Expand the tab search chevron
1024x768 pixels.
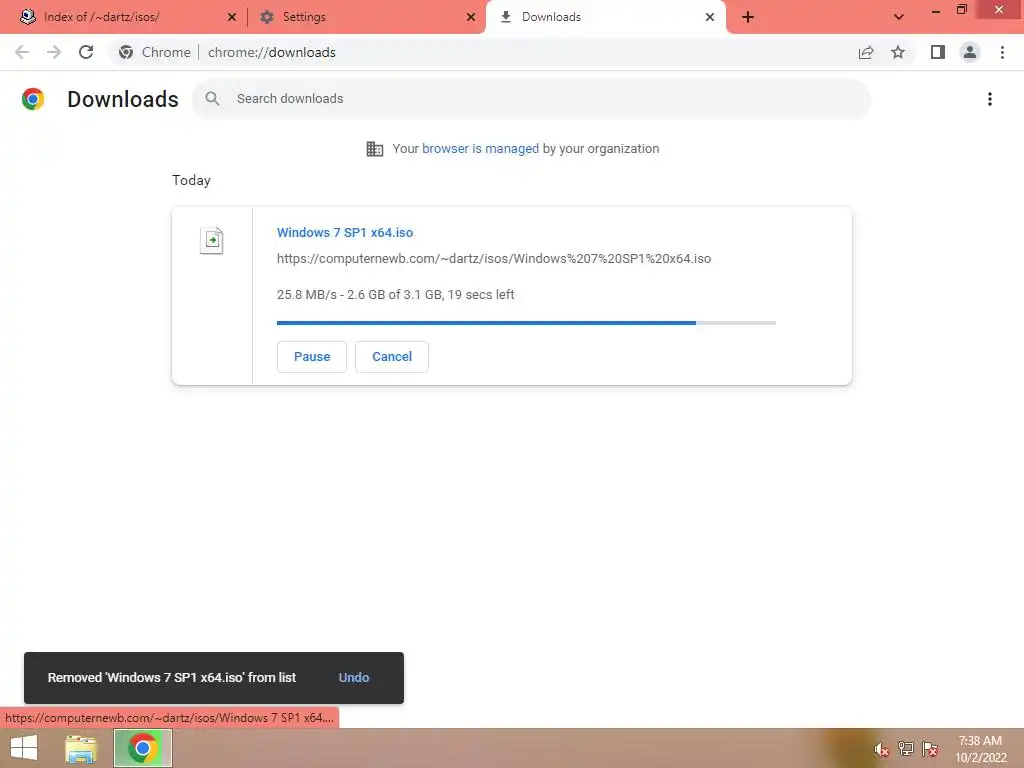(x=899, y=17)
